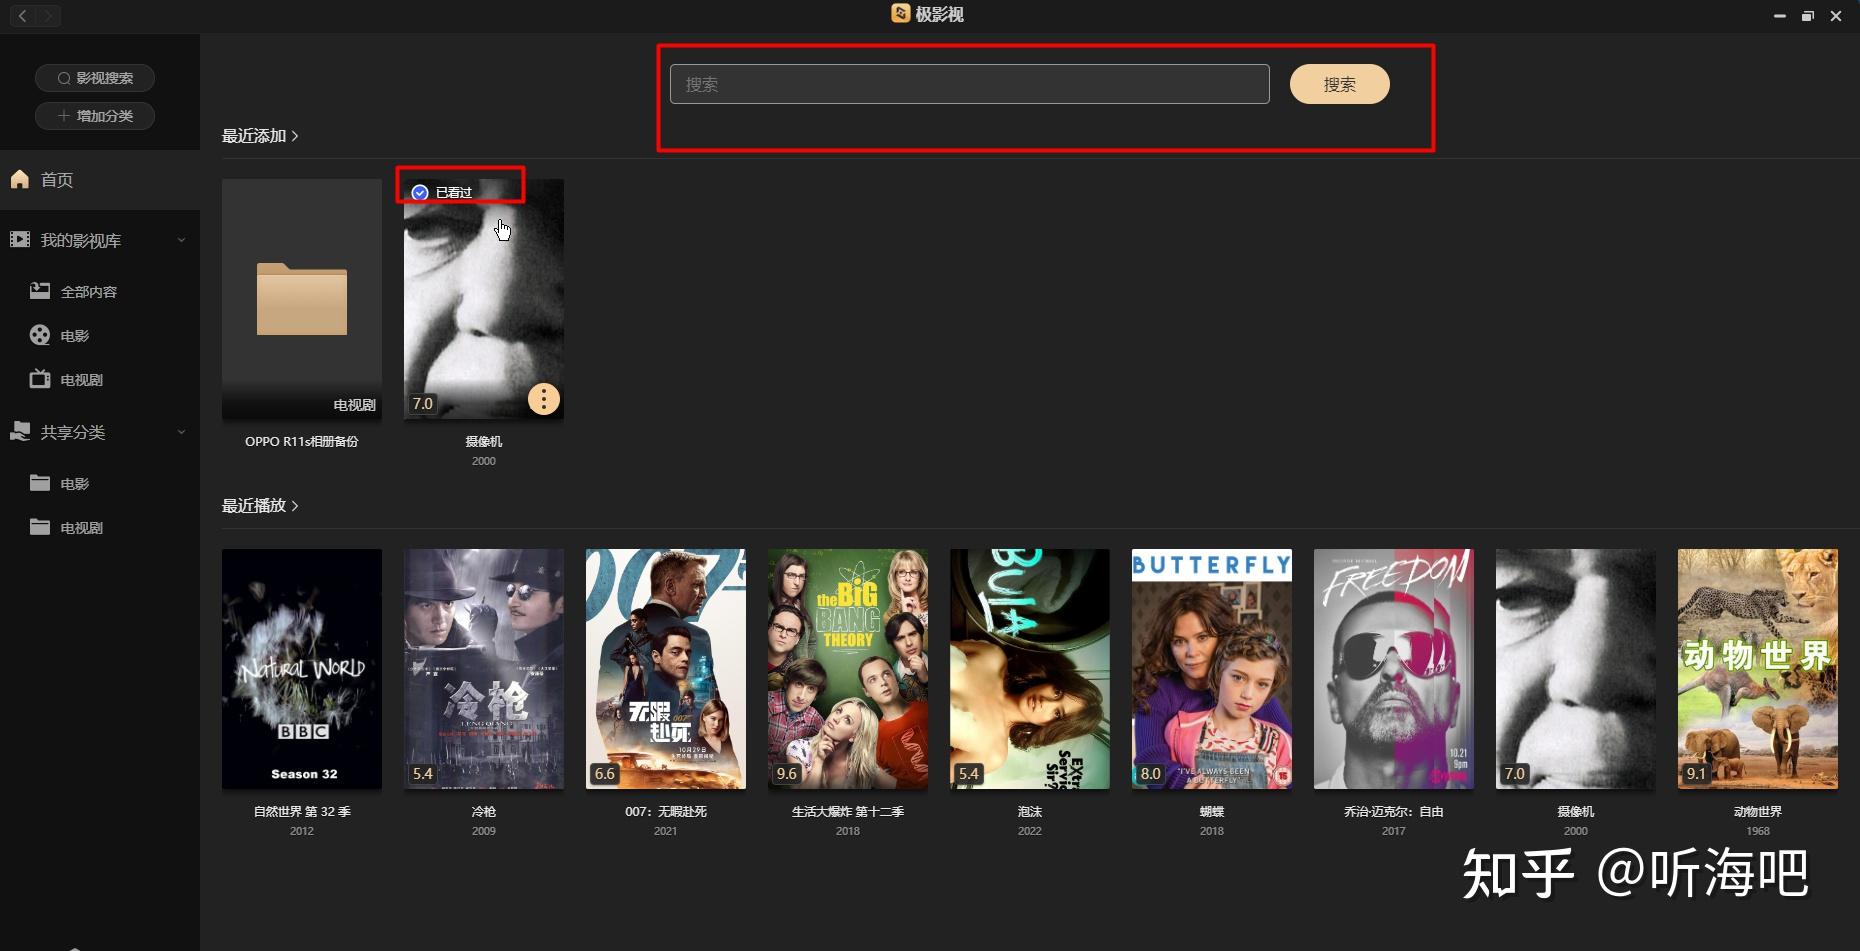Click 自然世界 第 32 季 title text
This screenshot has height=951, width=1860.
(x=302, y=812)
